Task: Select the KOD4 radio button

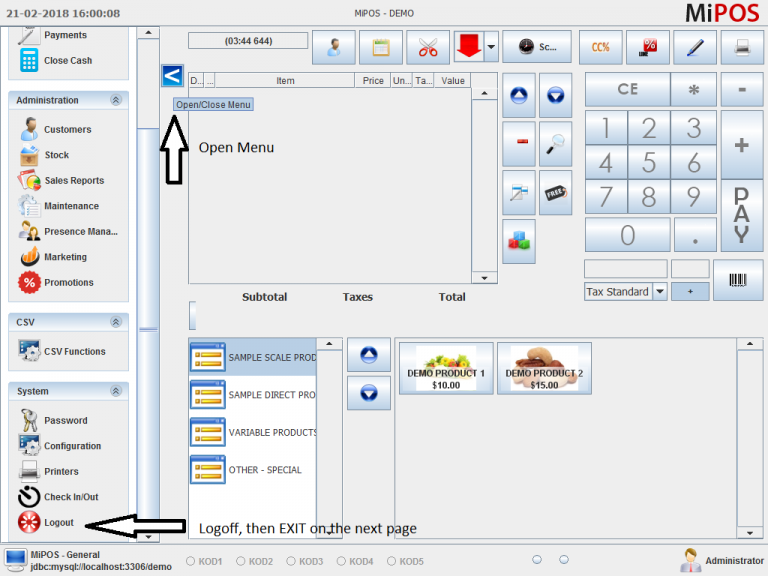Action: tap(341, 561)
